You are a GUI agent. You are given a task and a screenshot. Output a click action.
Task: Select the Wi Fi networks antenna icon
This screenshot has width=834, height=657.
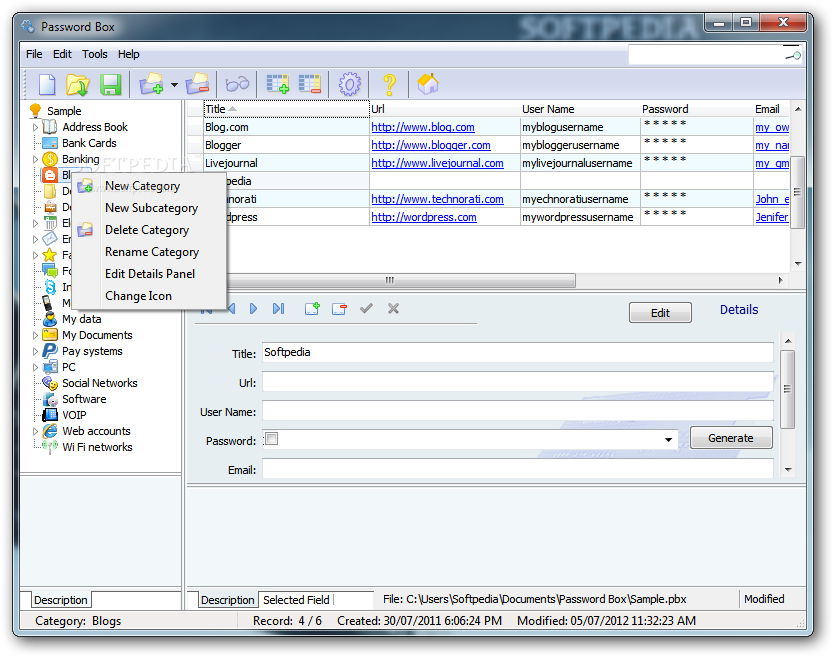[x=50, y=447]
